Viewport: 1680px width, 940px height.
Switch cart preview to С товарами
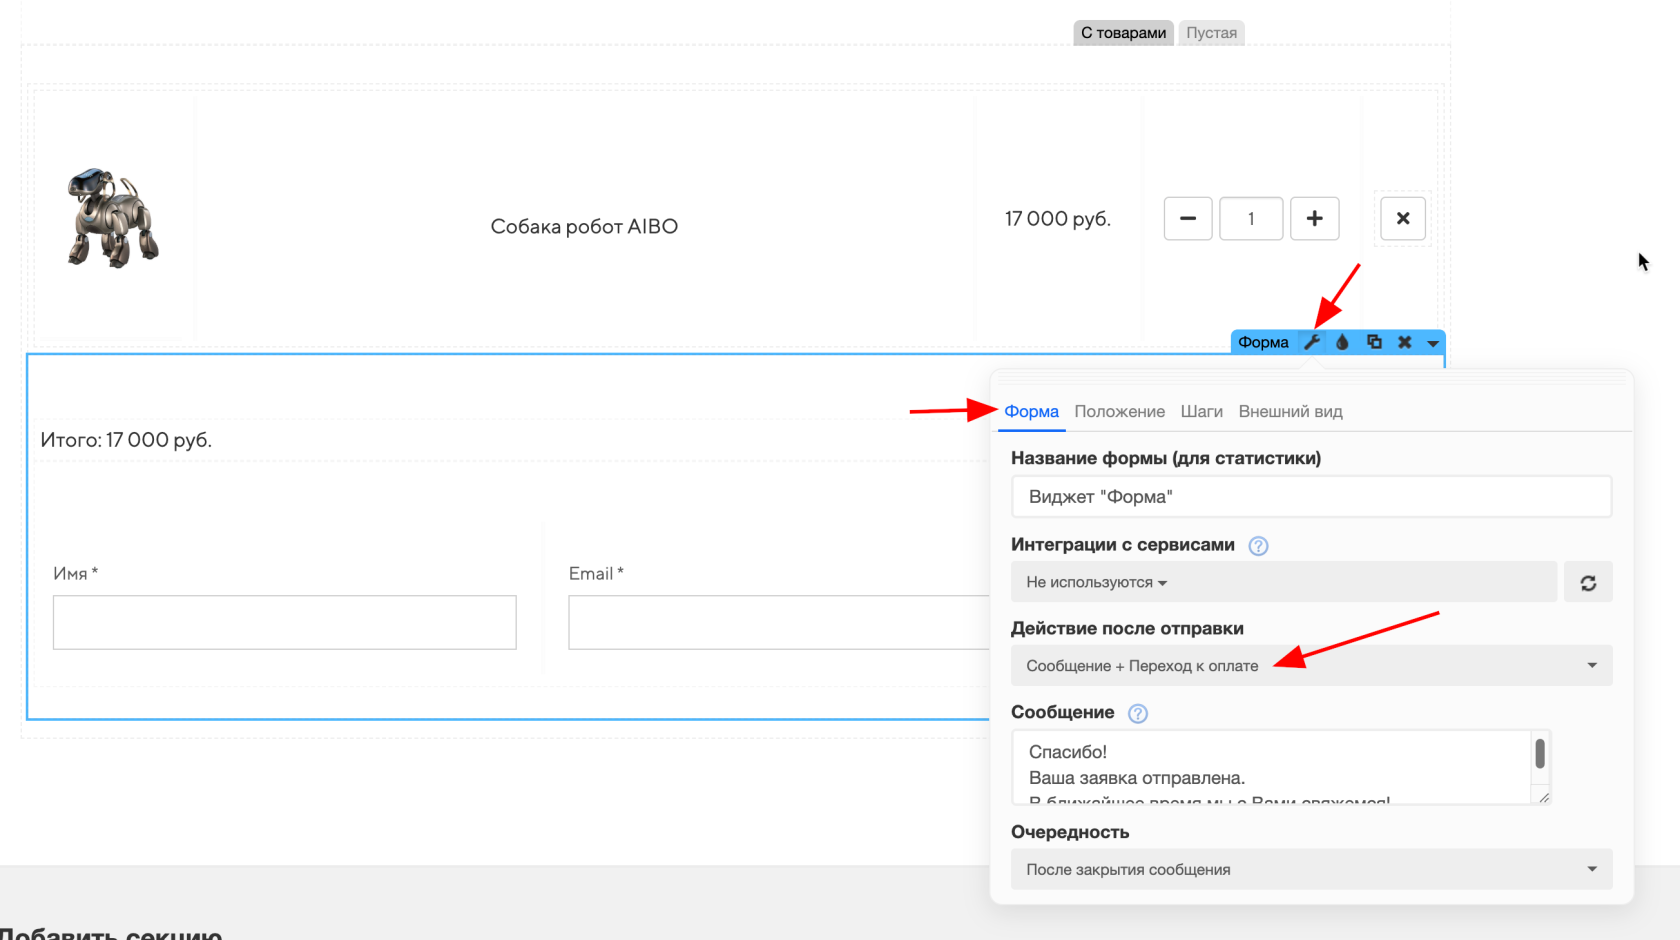1123,33
